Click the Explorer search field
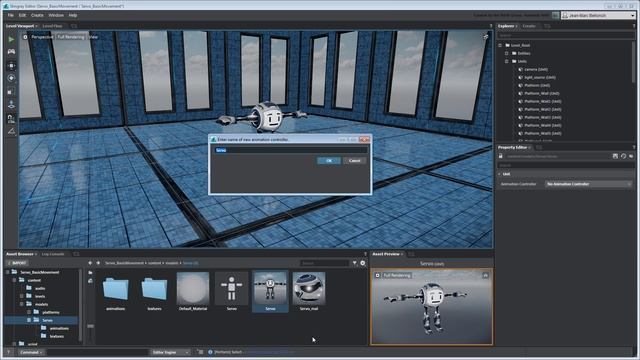640x360 pixels. pyautogui.click(x=565, y=36)
